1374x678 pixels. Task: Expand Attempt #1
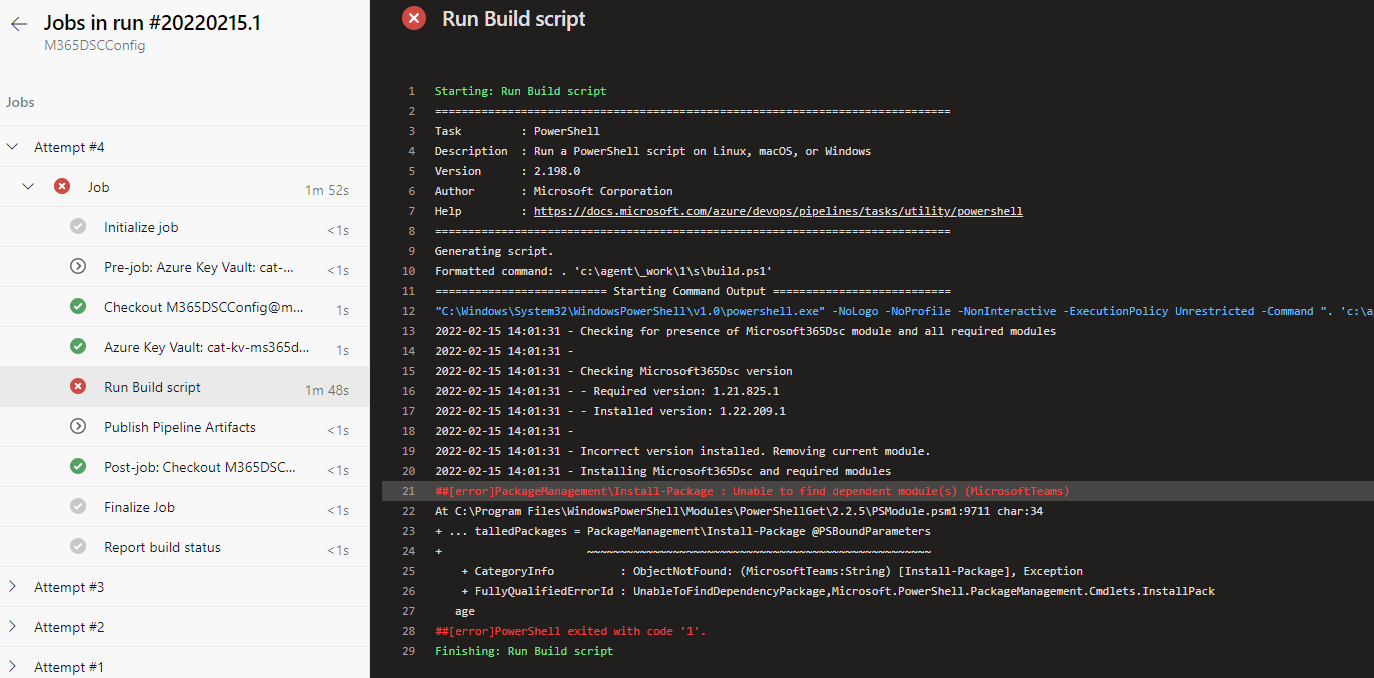click(12, 666)
